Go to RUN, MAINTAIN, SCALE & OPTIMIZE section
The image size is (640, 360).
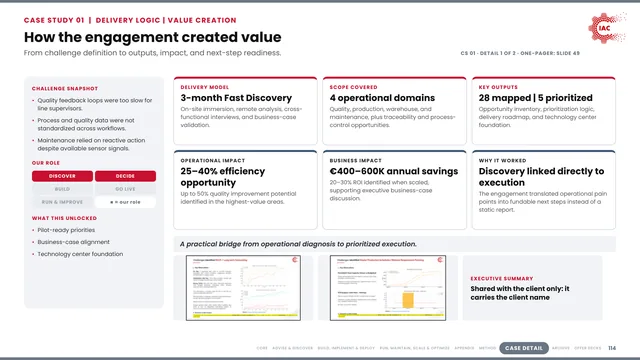(x=414, y=348)
